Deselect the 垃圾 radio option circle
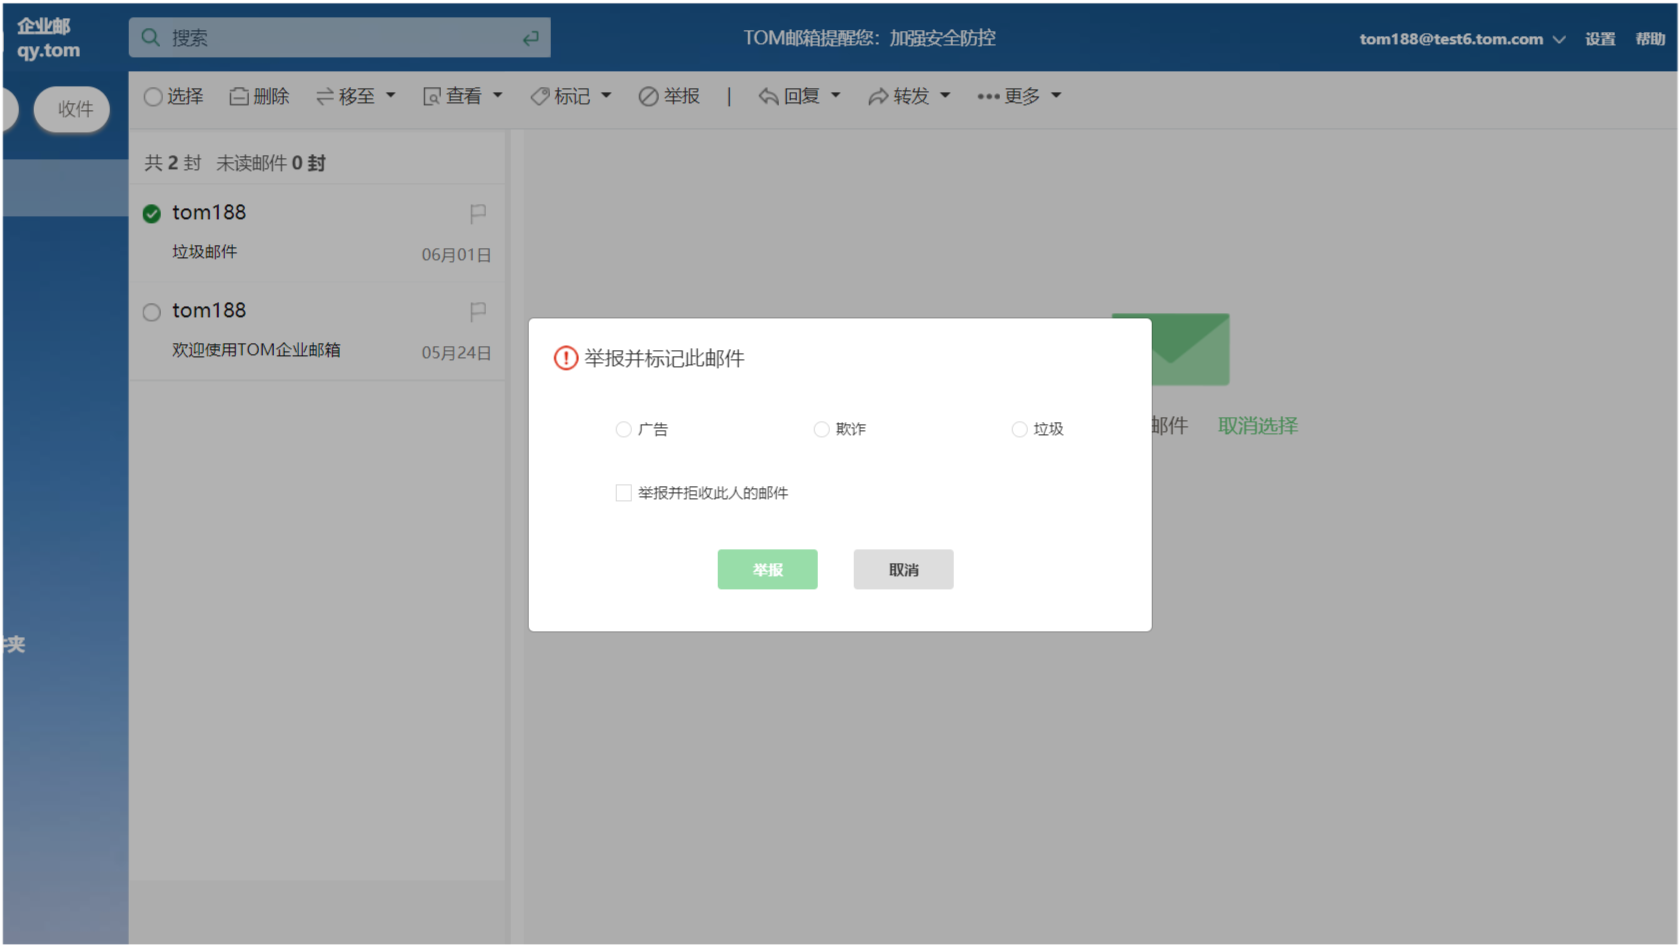 (1019, 429)
